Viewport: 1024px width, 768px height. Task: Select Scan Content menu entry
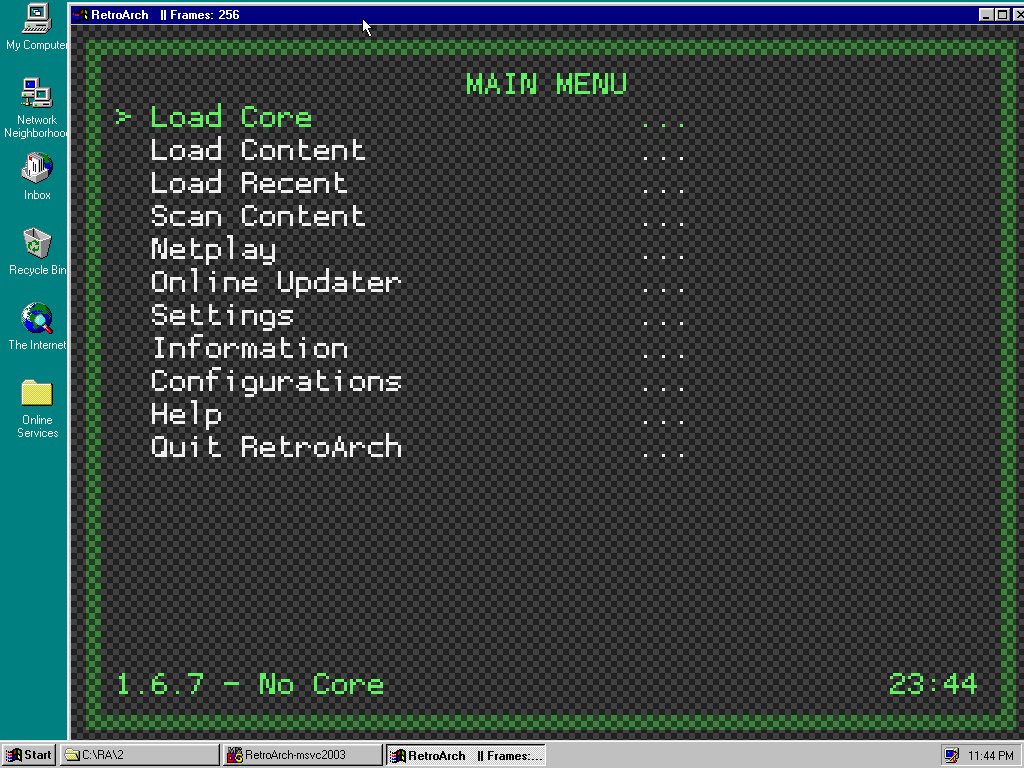257,216
